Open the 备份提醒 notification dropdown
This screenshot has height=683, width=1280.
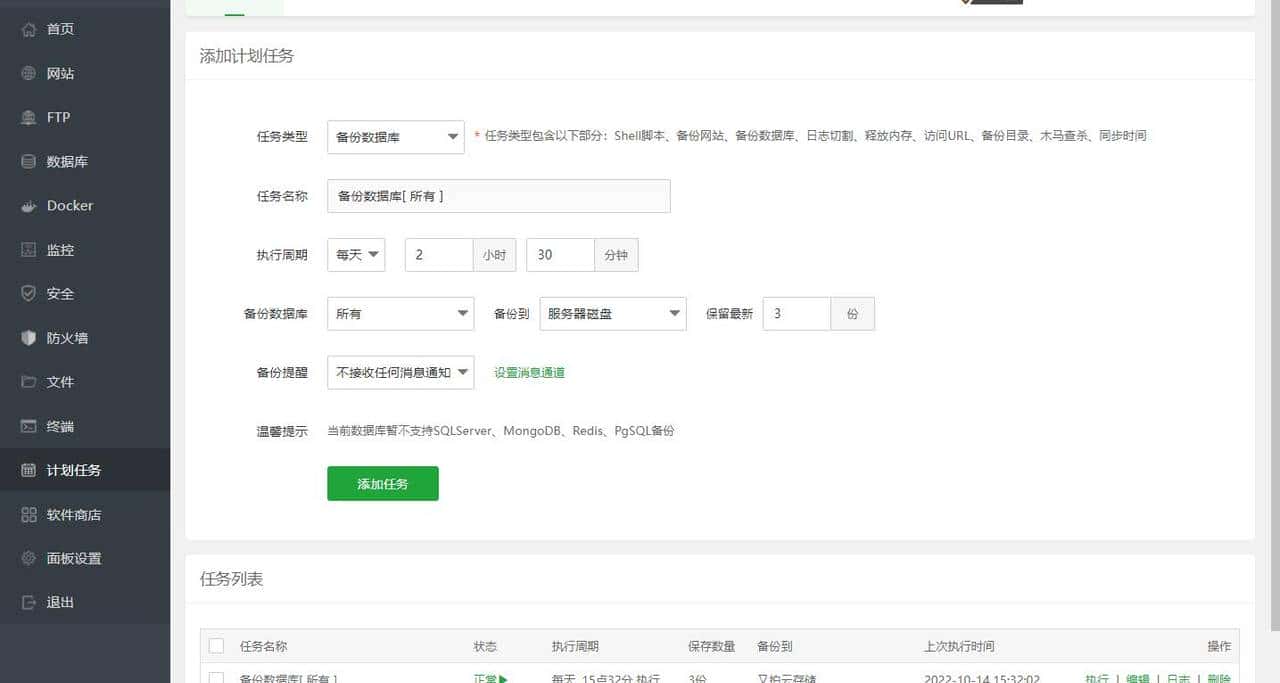click(400, 372)
